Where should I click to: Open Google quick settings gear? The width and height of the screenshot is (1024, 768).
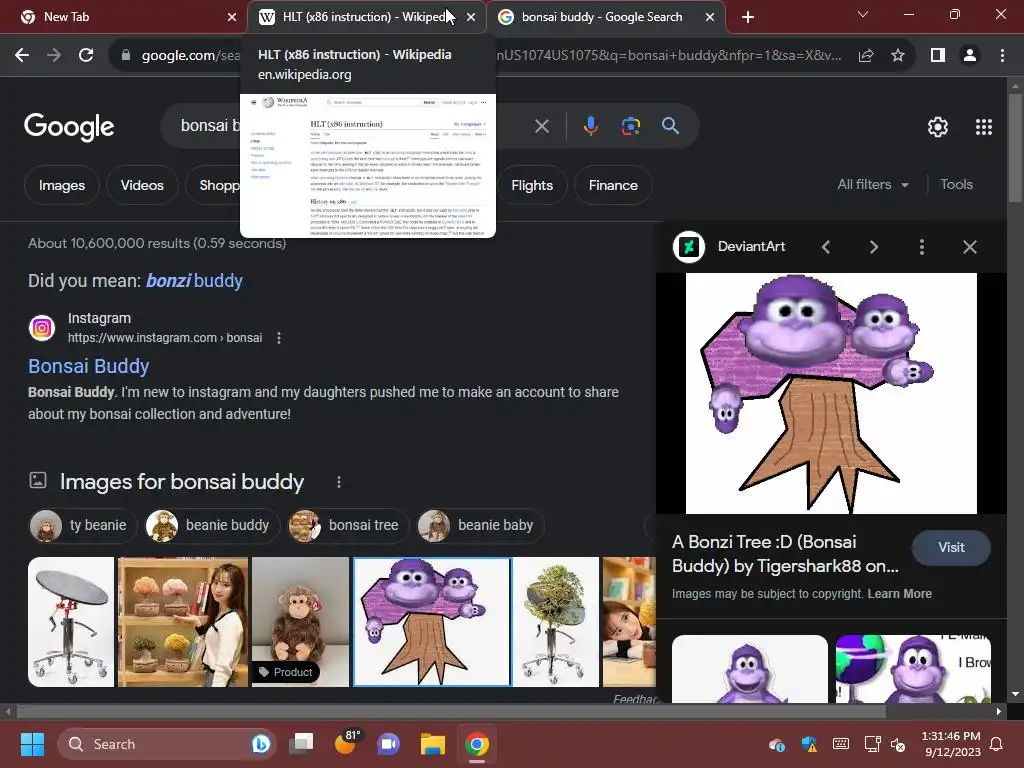[938, 127]
